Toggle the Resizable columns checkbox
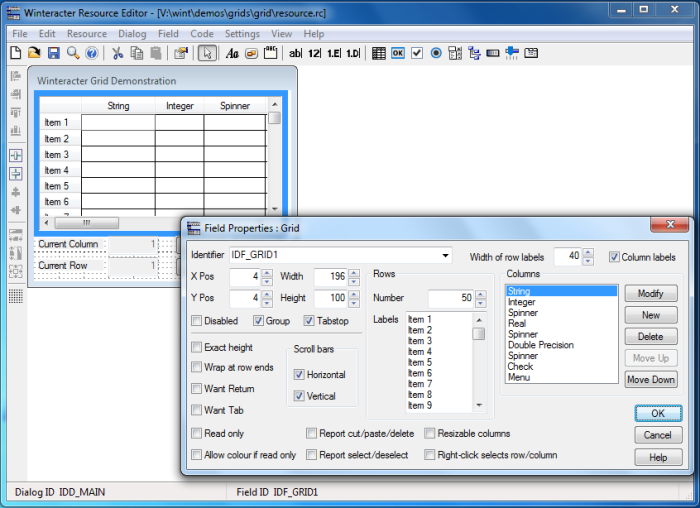 pyautogui.click(x=429, y=433)
